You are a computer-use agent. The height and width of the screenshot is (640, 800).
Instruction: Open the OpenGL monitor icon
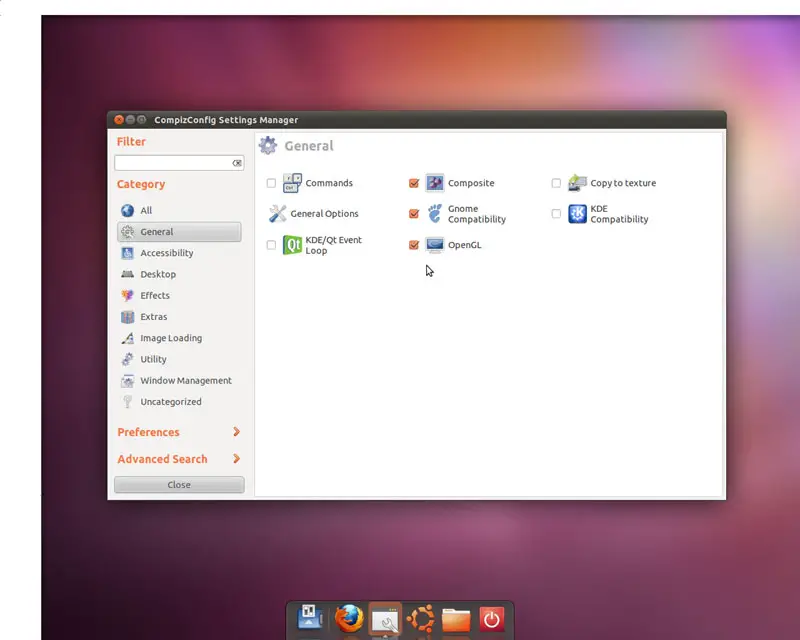(x=435, y=245)
